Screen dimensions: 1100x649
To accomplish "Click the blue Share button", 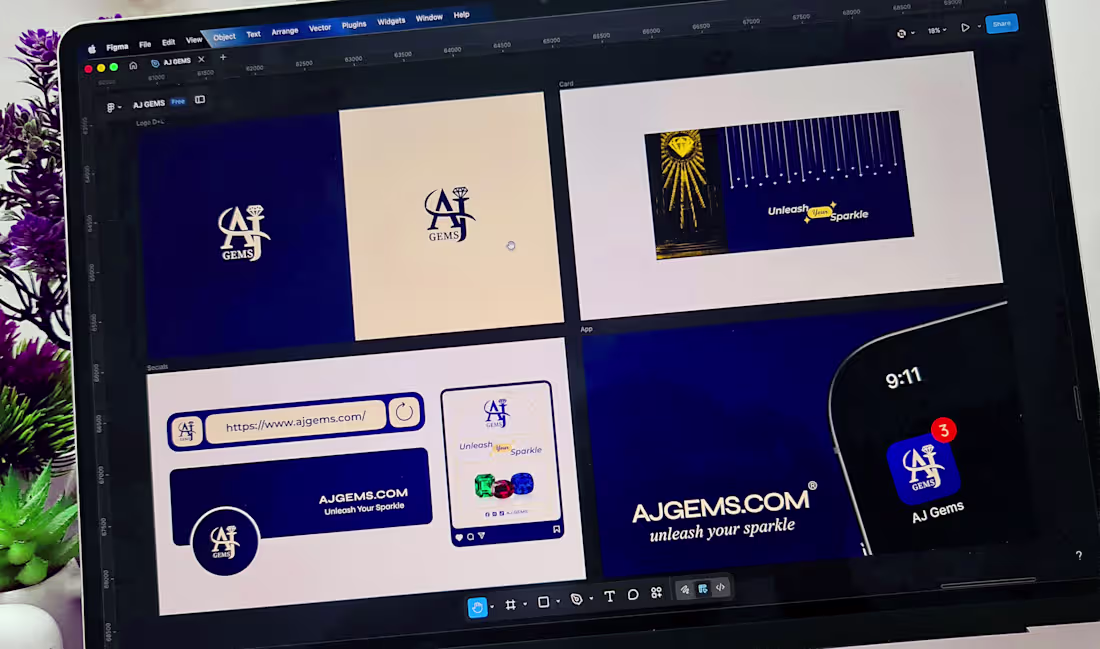I will (1001, 24).
